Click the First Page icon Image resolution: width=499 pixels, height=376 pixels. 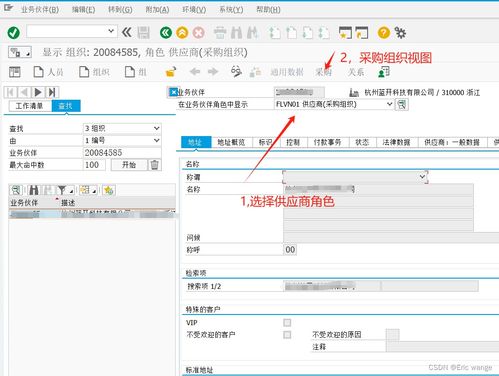tap(274, 33)
